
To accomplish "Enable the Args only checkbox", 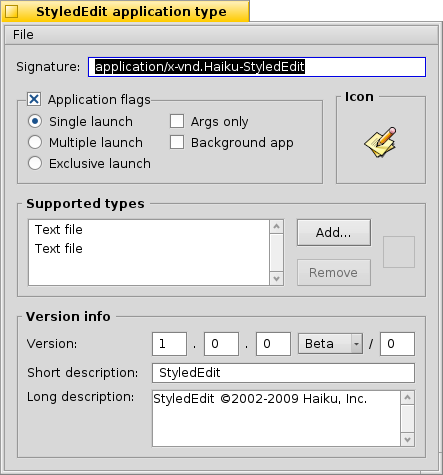I will pyautogui.click(x=177, y=121).
